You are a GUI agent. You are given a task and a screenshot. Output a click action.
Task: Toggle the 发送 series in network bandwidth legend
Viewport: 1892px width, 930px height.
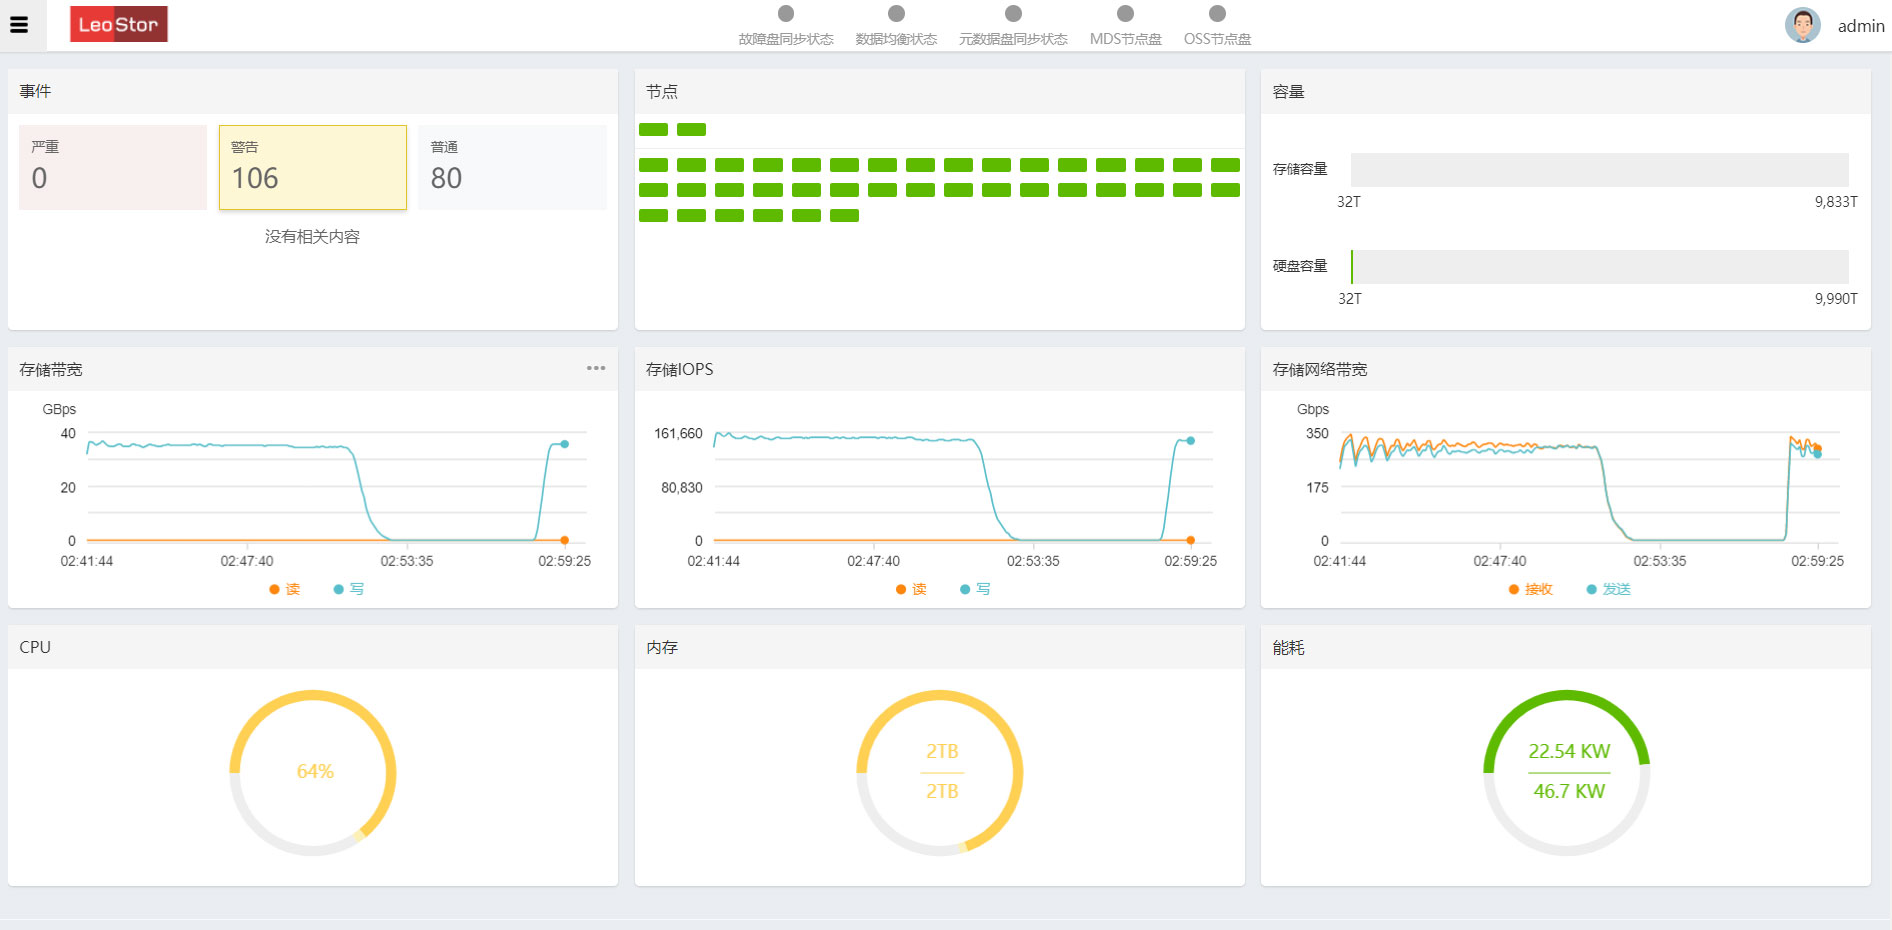tap(1609, 589)
